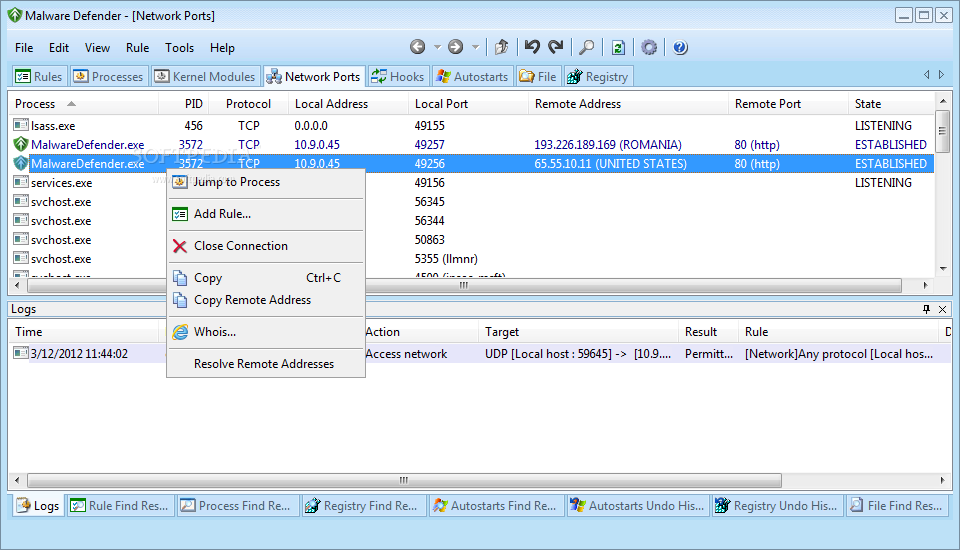Select the services.exe process row
Screen dimensions: 960x550
[x=471, y=183]
